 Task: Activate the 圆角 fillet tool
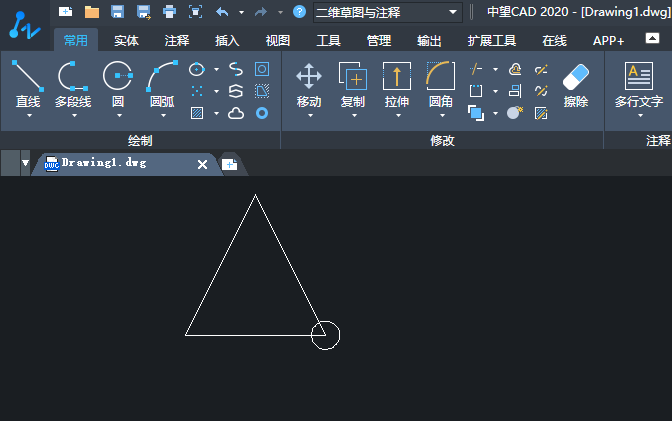point(441,85)
